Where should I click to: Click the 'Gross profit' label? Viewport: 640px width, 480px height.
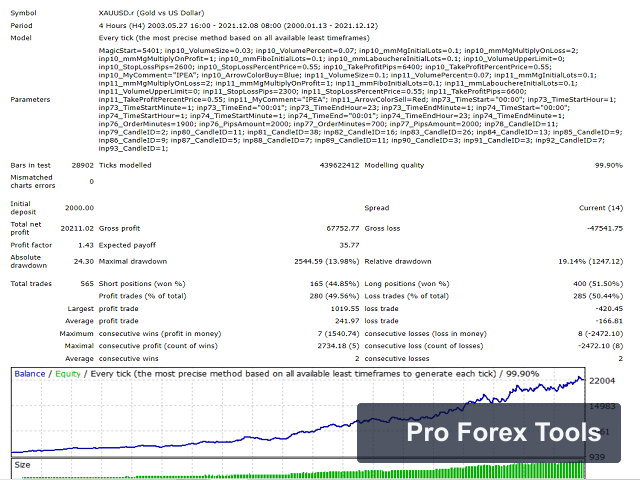tap(119, 229)
